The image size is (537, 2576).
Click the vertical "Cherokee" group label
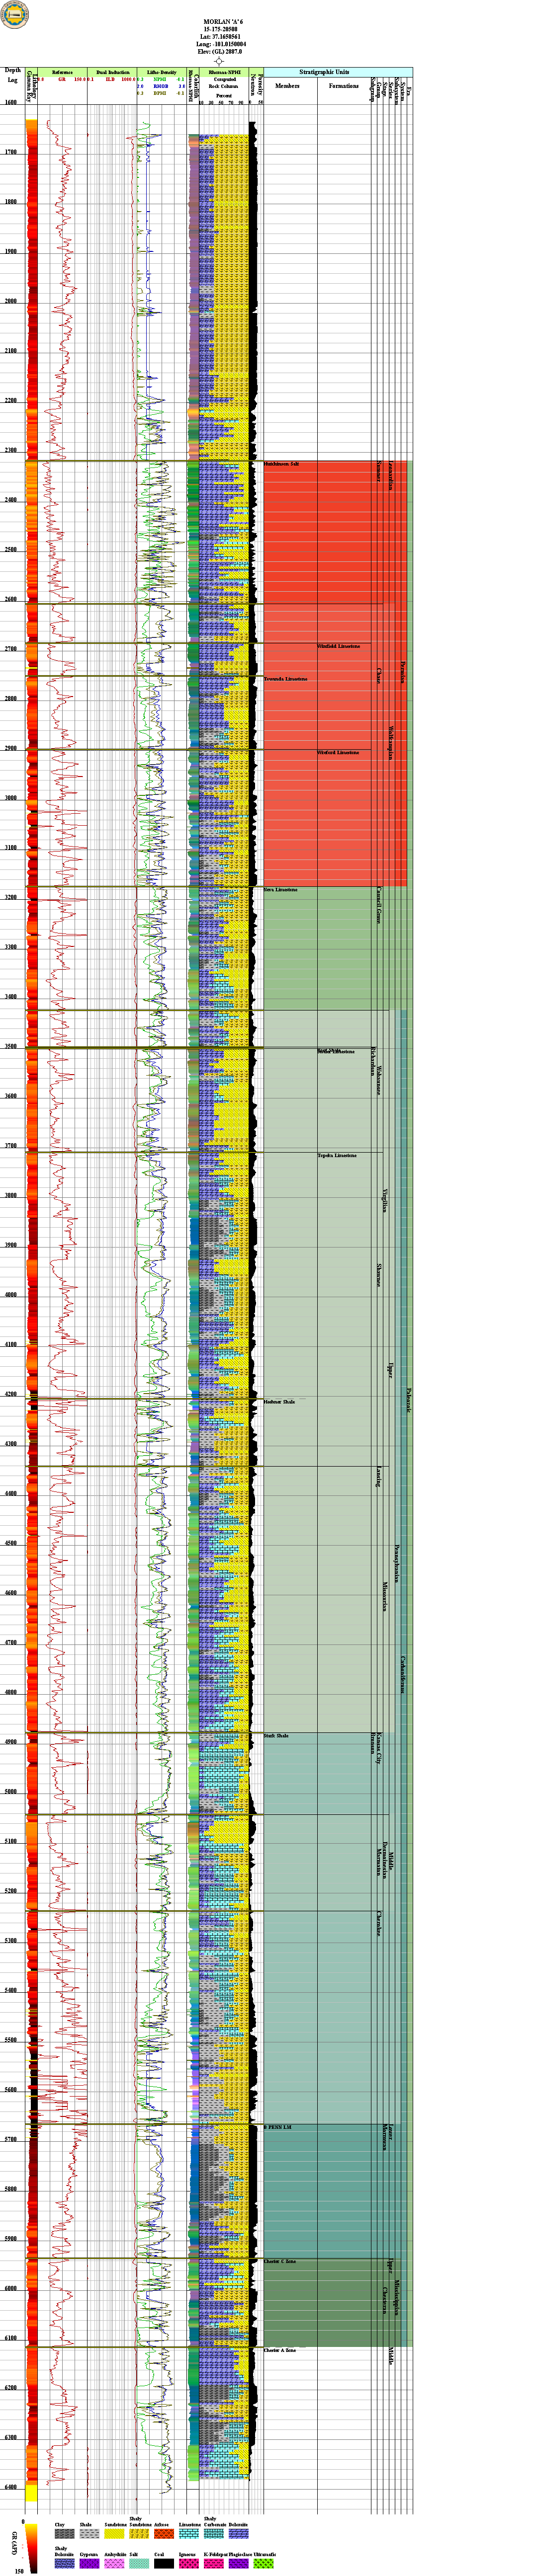tap(379, 1923)
